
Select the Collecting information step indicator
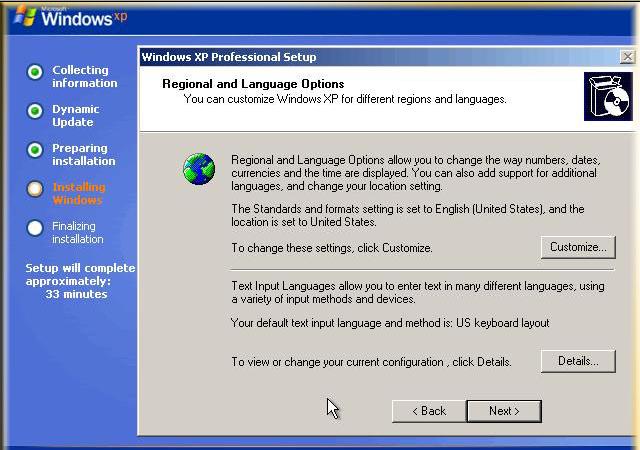[x=35, y=72]
